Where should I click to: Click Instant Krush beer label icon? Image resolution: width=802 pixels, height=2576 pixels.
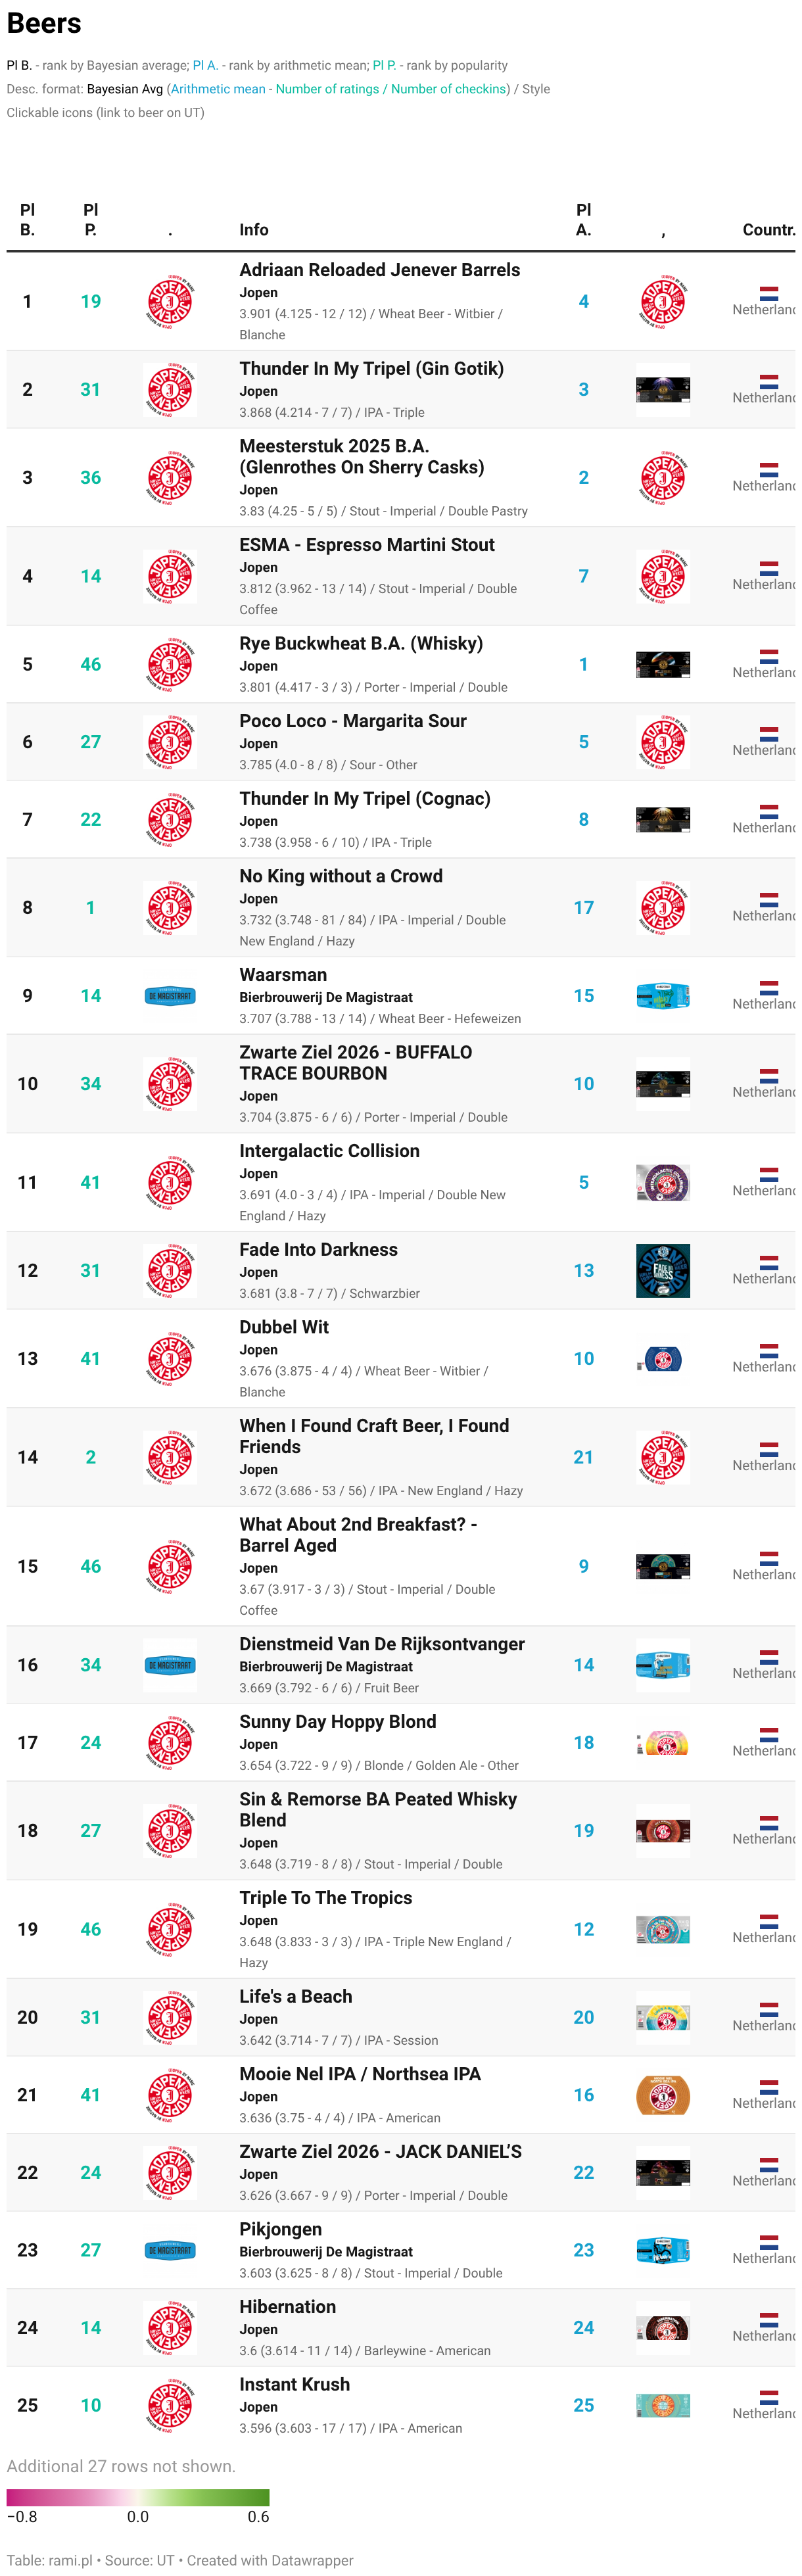click(663, 2406)
